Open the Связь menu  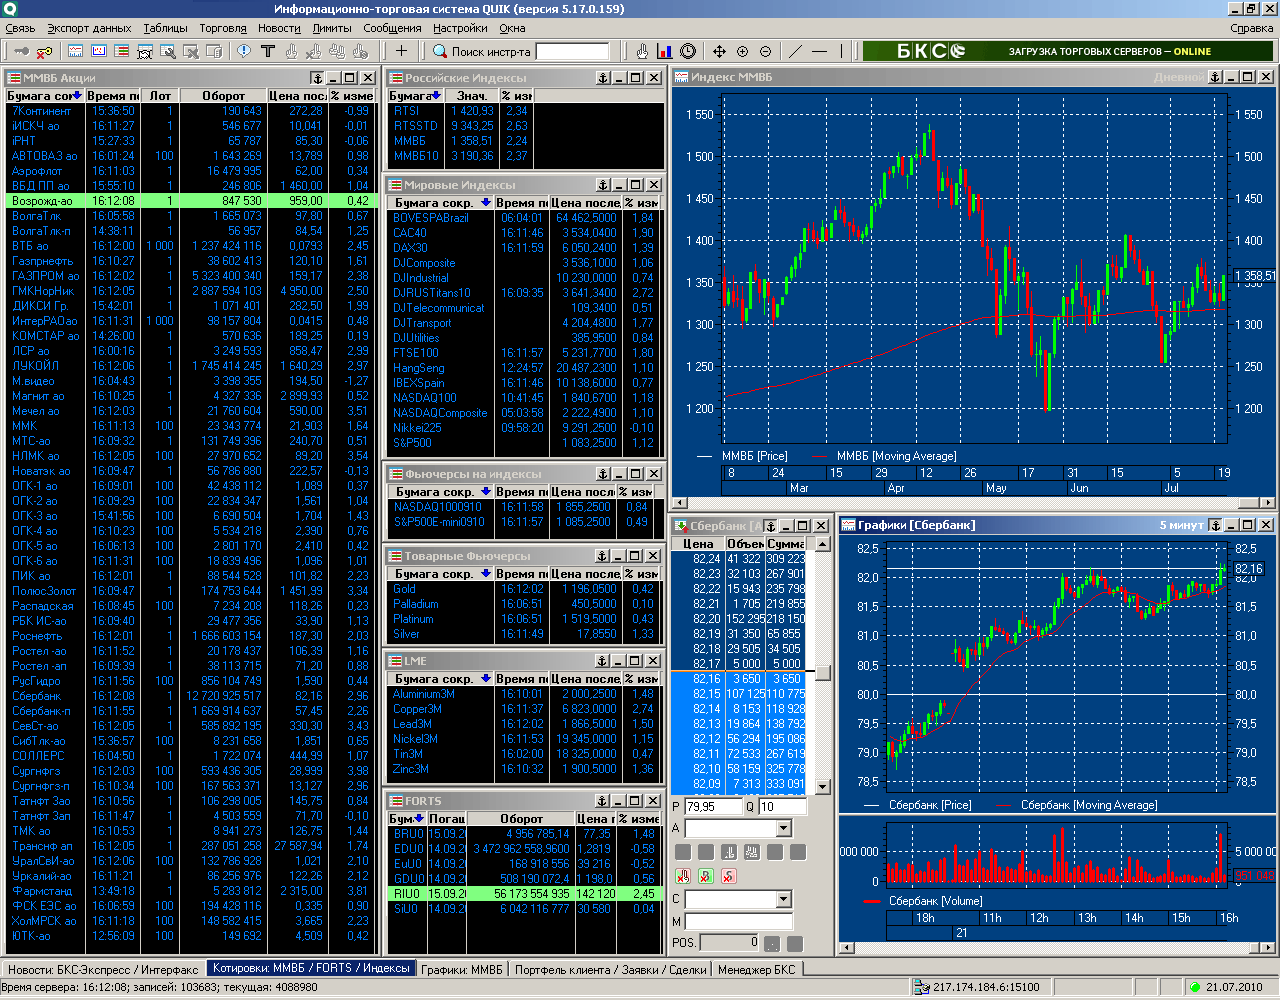[x=20, y=28]
